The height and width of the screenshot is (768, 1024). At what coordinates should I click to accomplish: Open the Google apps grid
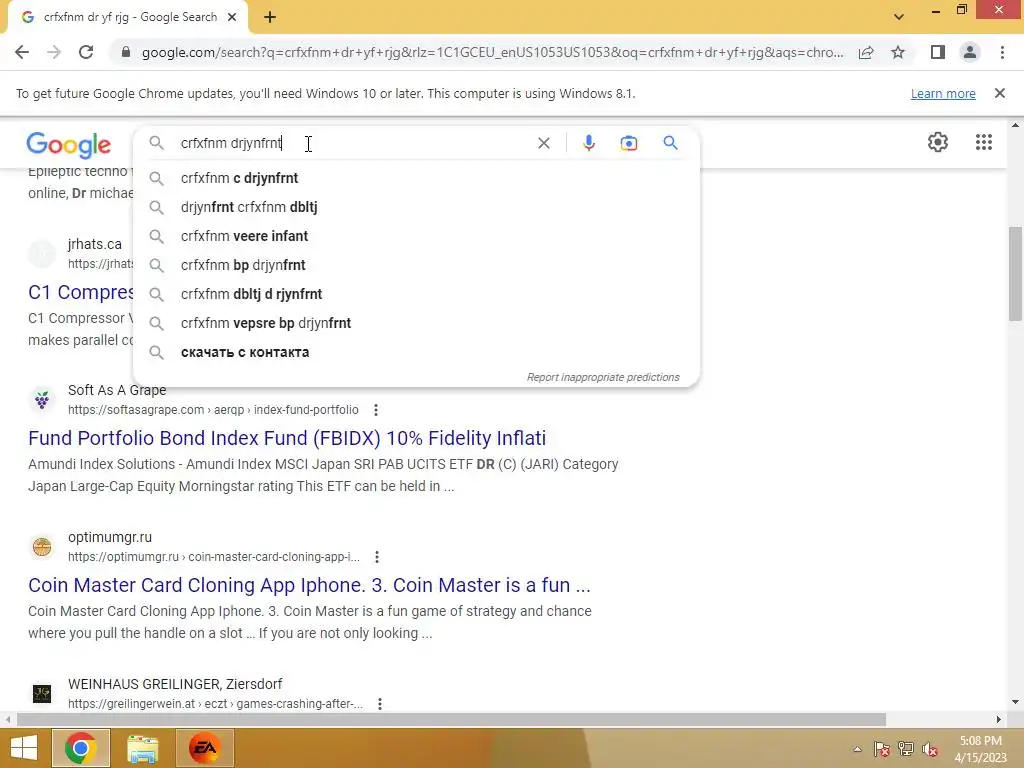click(984, 142)
